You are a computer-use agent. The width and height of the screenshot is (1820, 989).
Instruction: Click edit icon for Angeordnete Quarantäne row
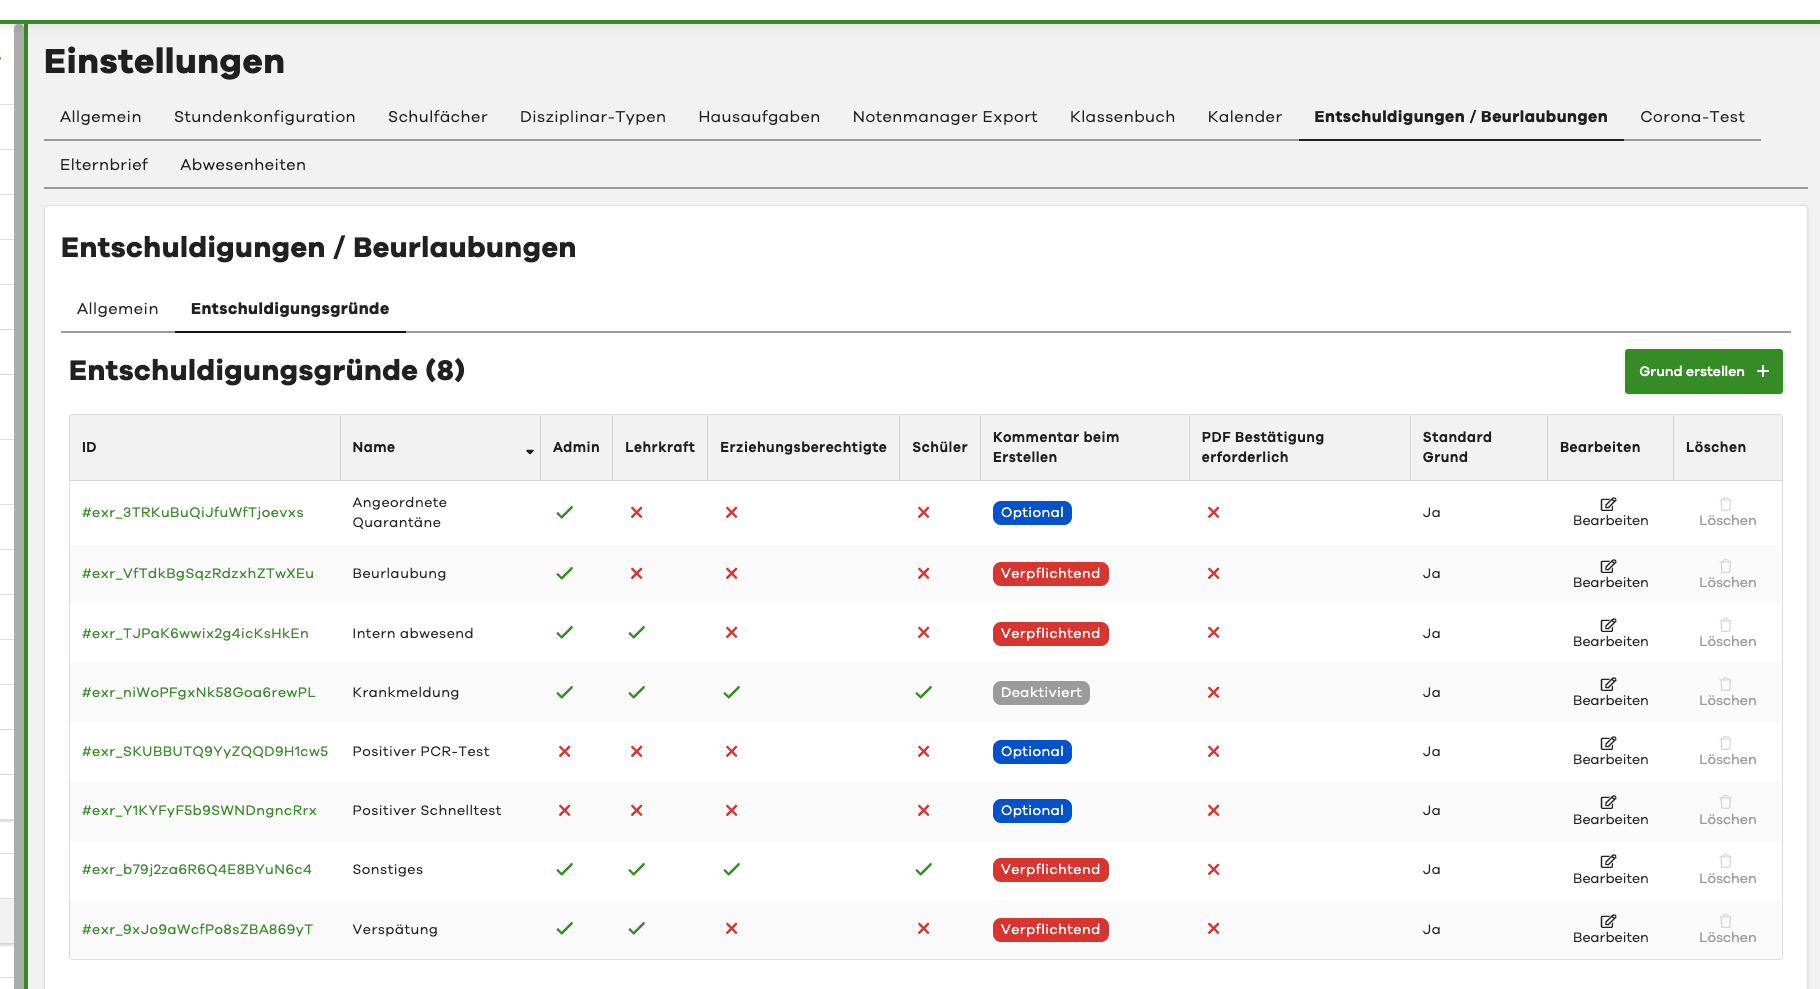1608,504
